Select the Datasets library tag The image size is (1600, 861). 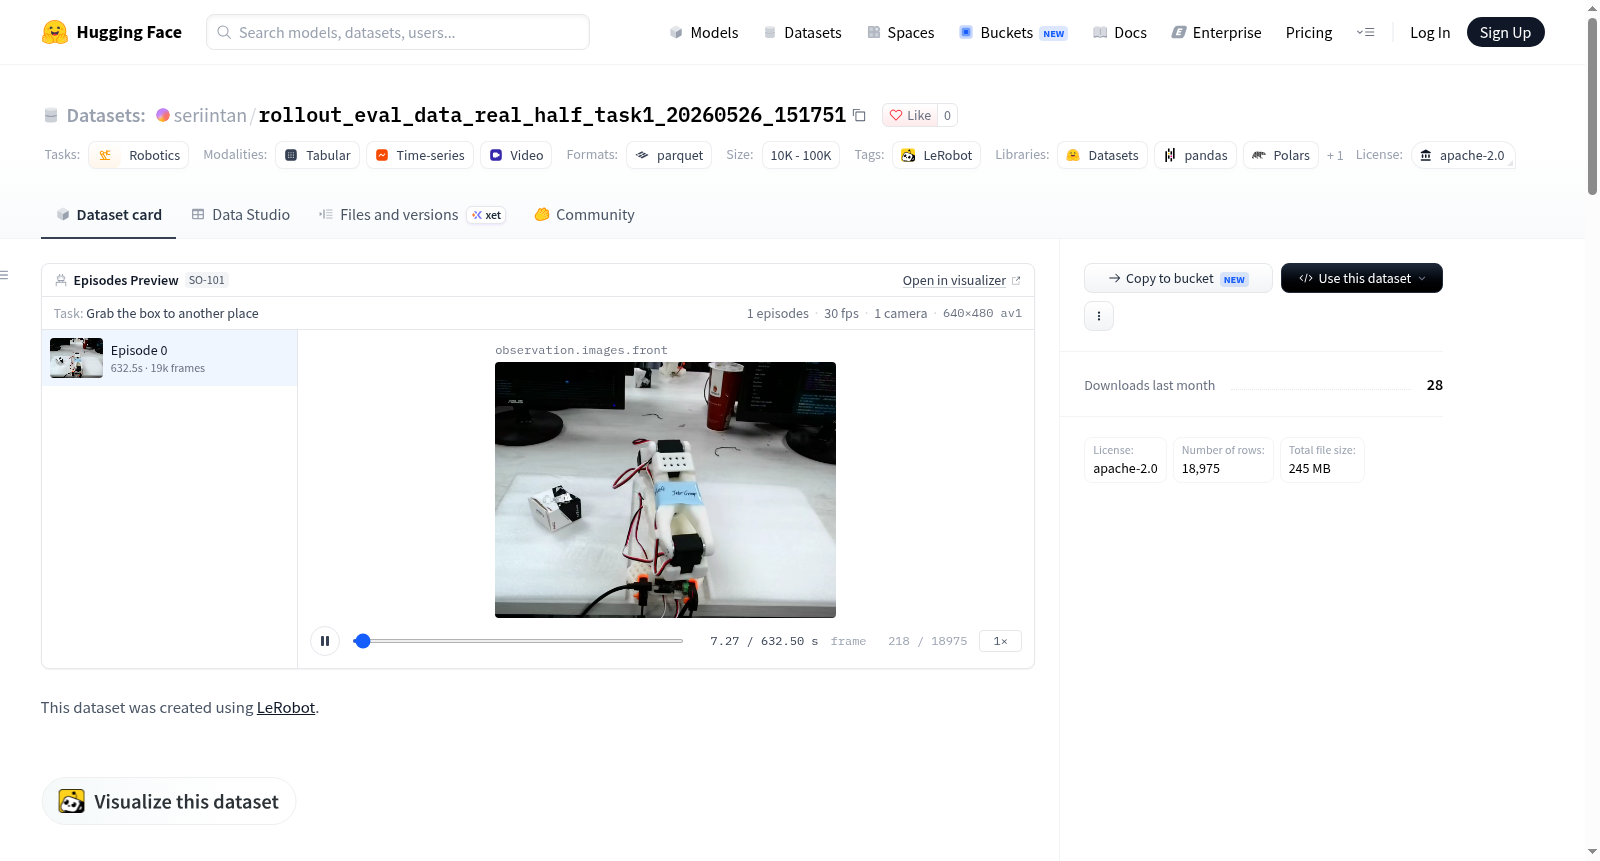coord(1102,155)
